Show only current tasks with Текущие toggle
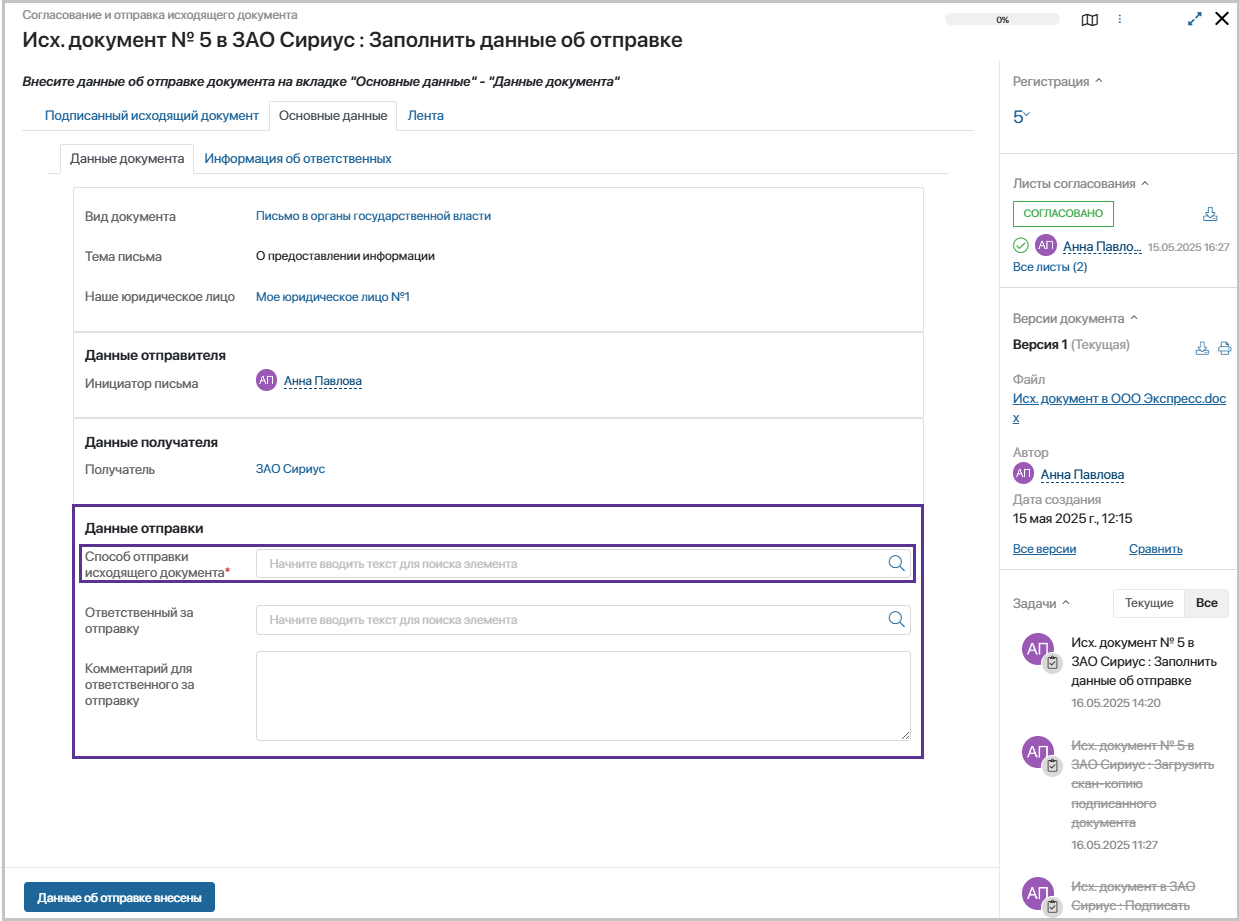The image size is (1239, 921). [1148, 603]
